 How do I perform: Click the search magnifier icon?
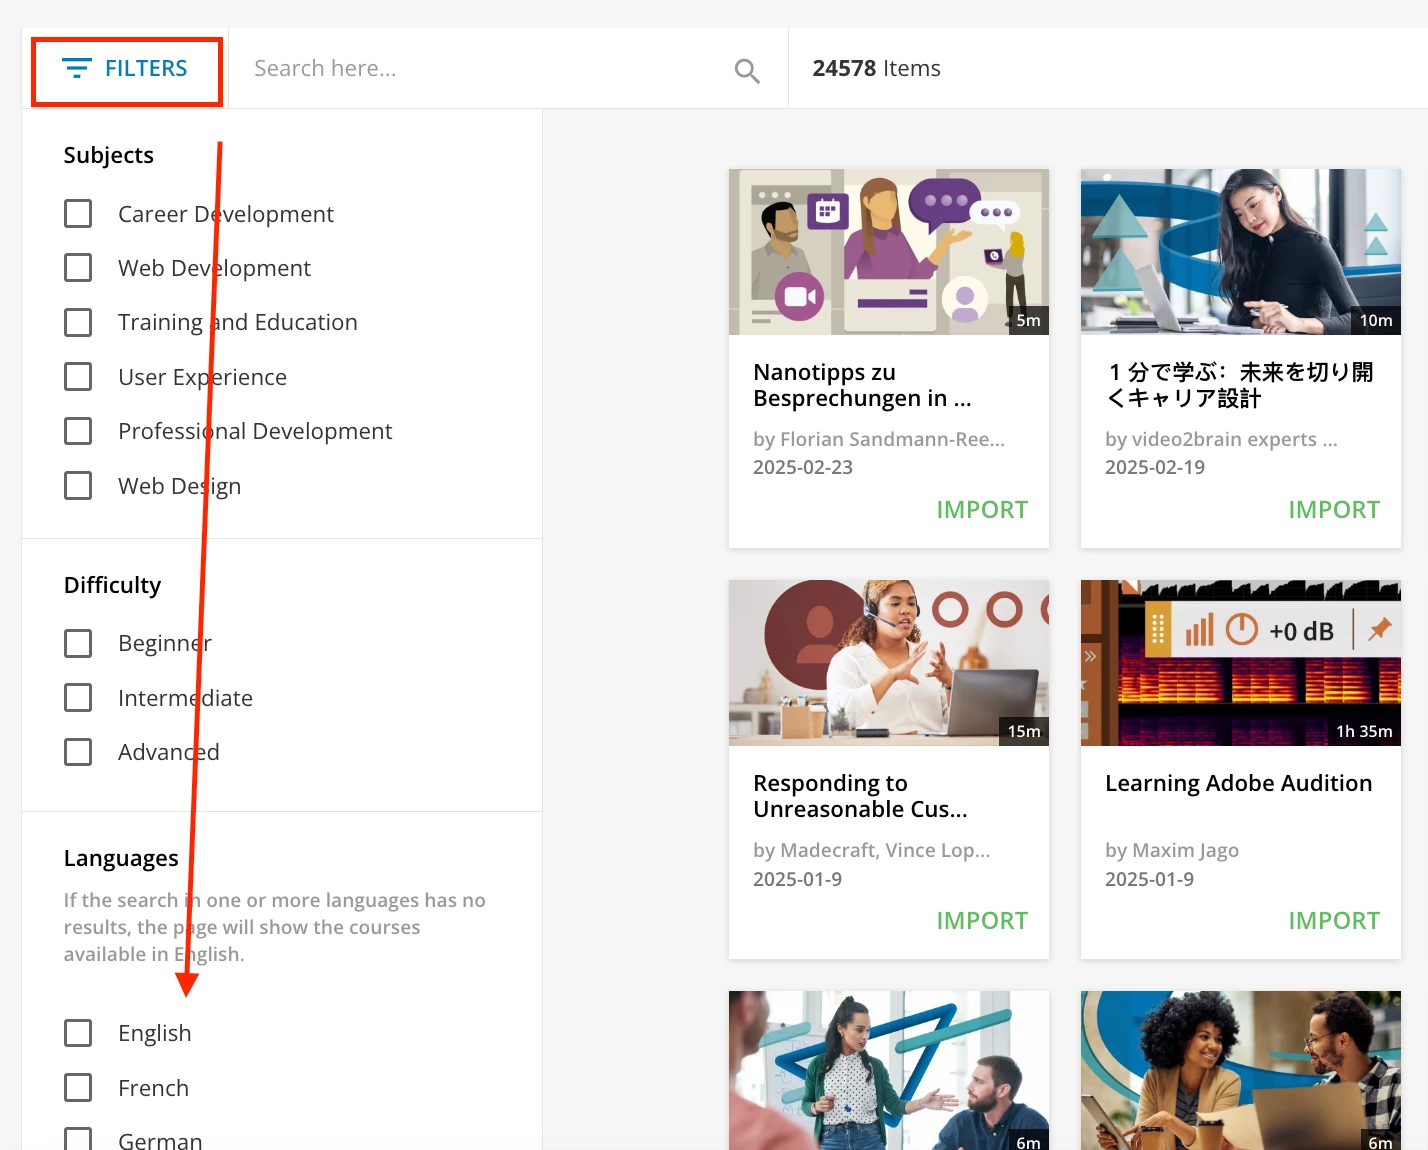tap(747, 70)
